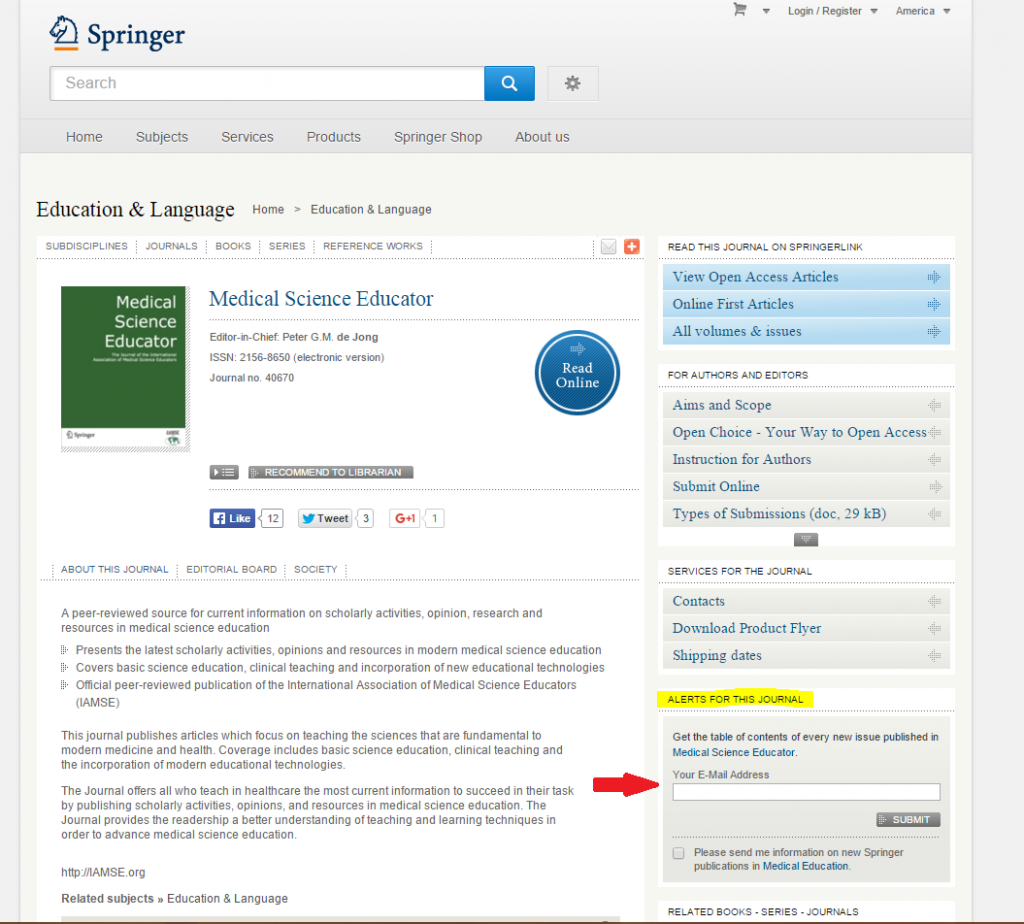Click the Medical Science Educator cover thumbnail
The height and width of the screenshot is (924, 1024).
pyautogui.click(x=125, y=368)
